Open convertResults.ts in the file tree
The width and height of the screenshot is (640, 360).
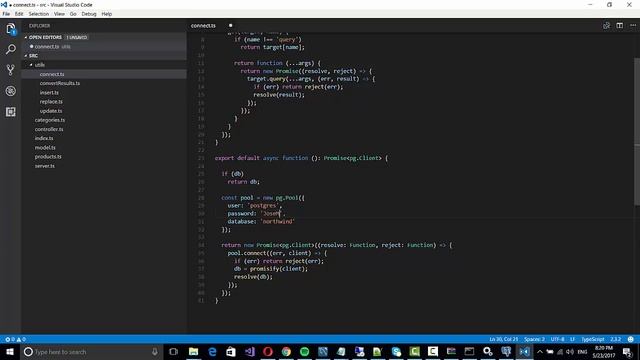pyautogui.click(x=60, y=83)
